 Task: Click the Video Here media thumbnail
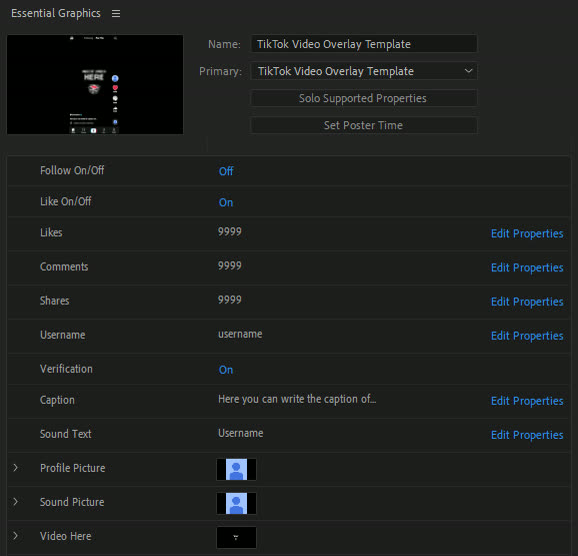[236, 537]
